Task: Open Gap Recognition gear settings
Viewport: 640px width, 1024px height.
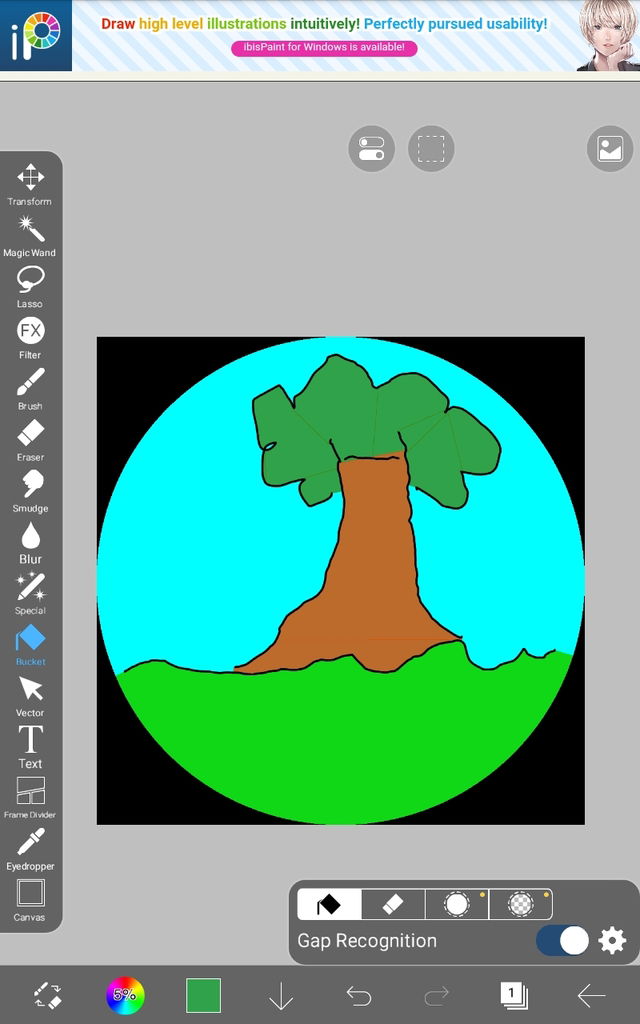Action: pyautogui.click(x=612, y=941)
